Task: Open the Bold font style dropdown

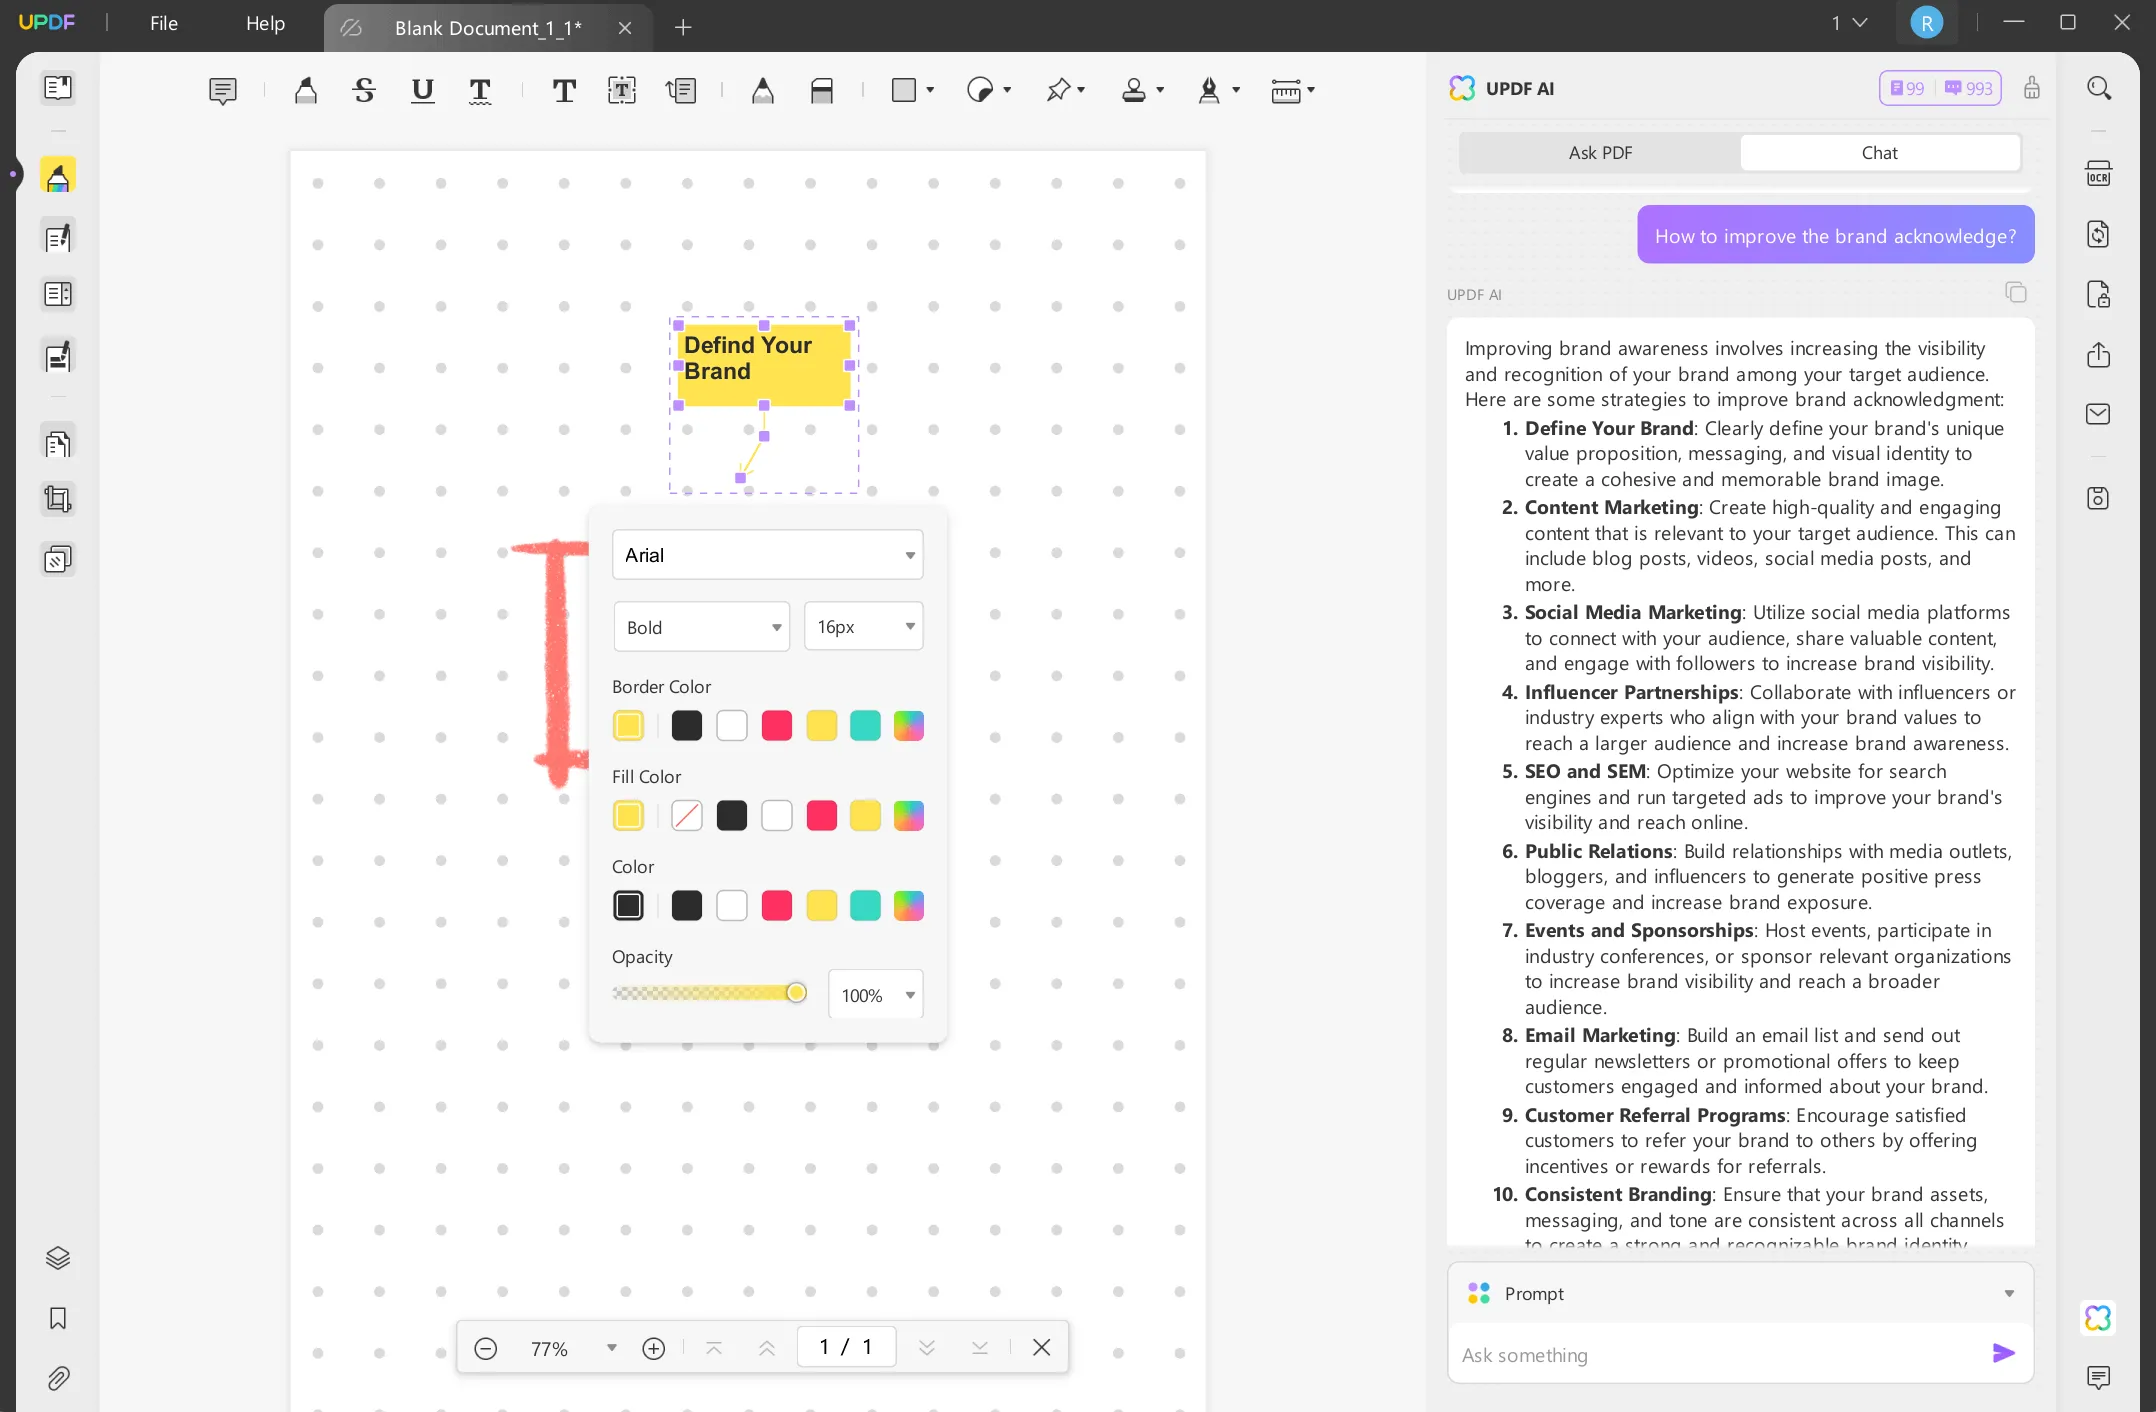Action: coord(702,627)
